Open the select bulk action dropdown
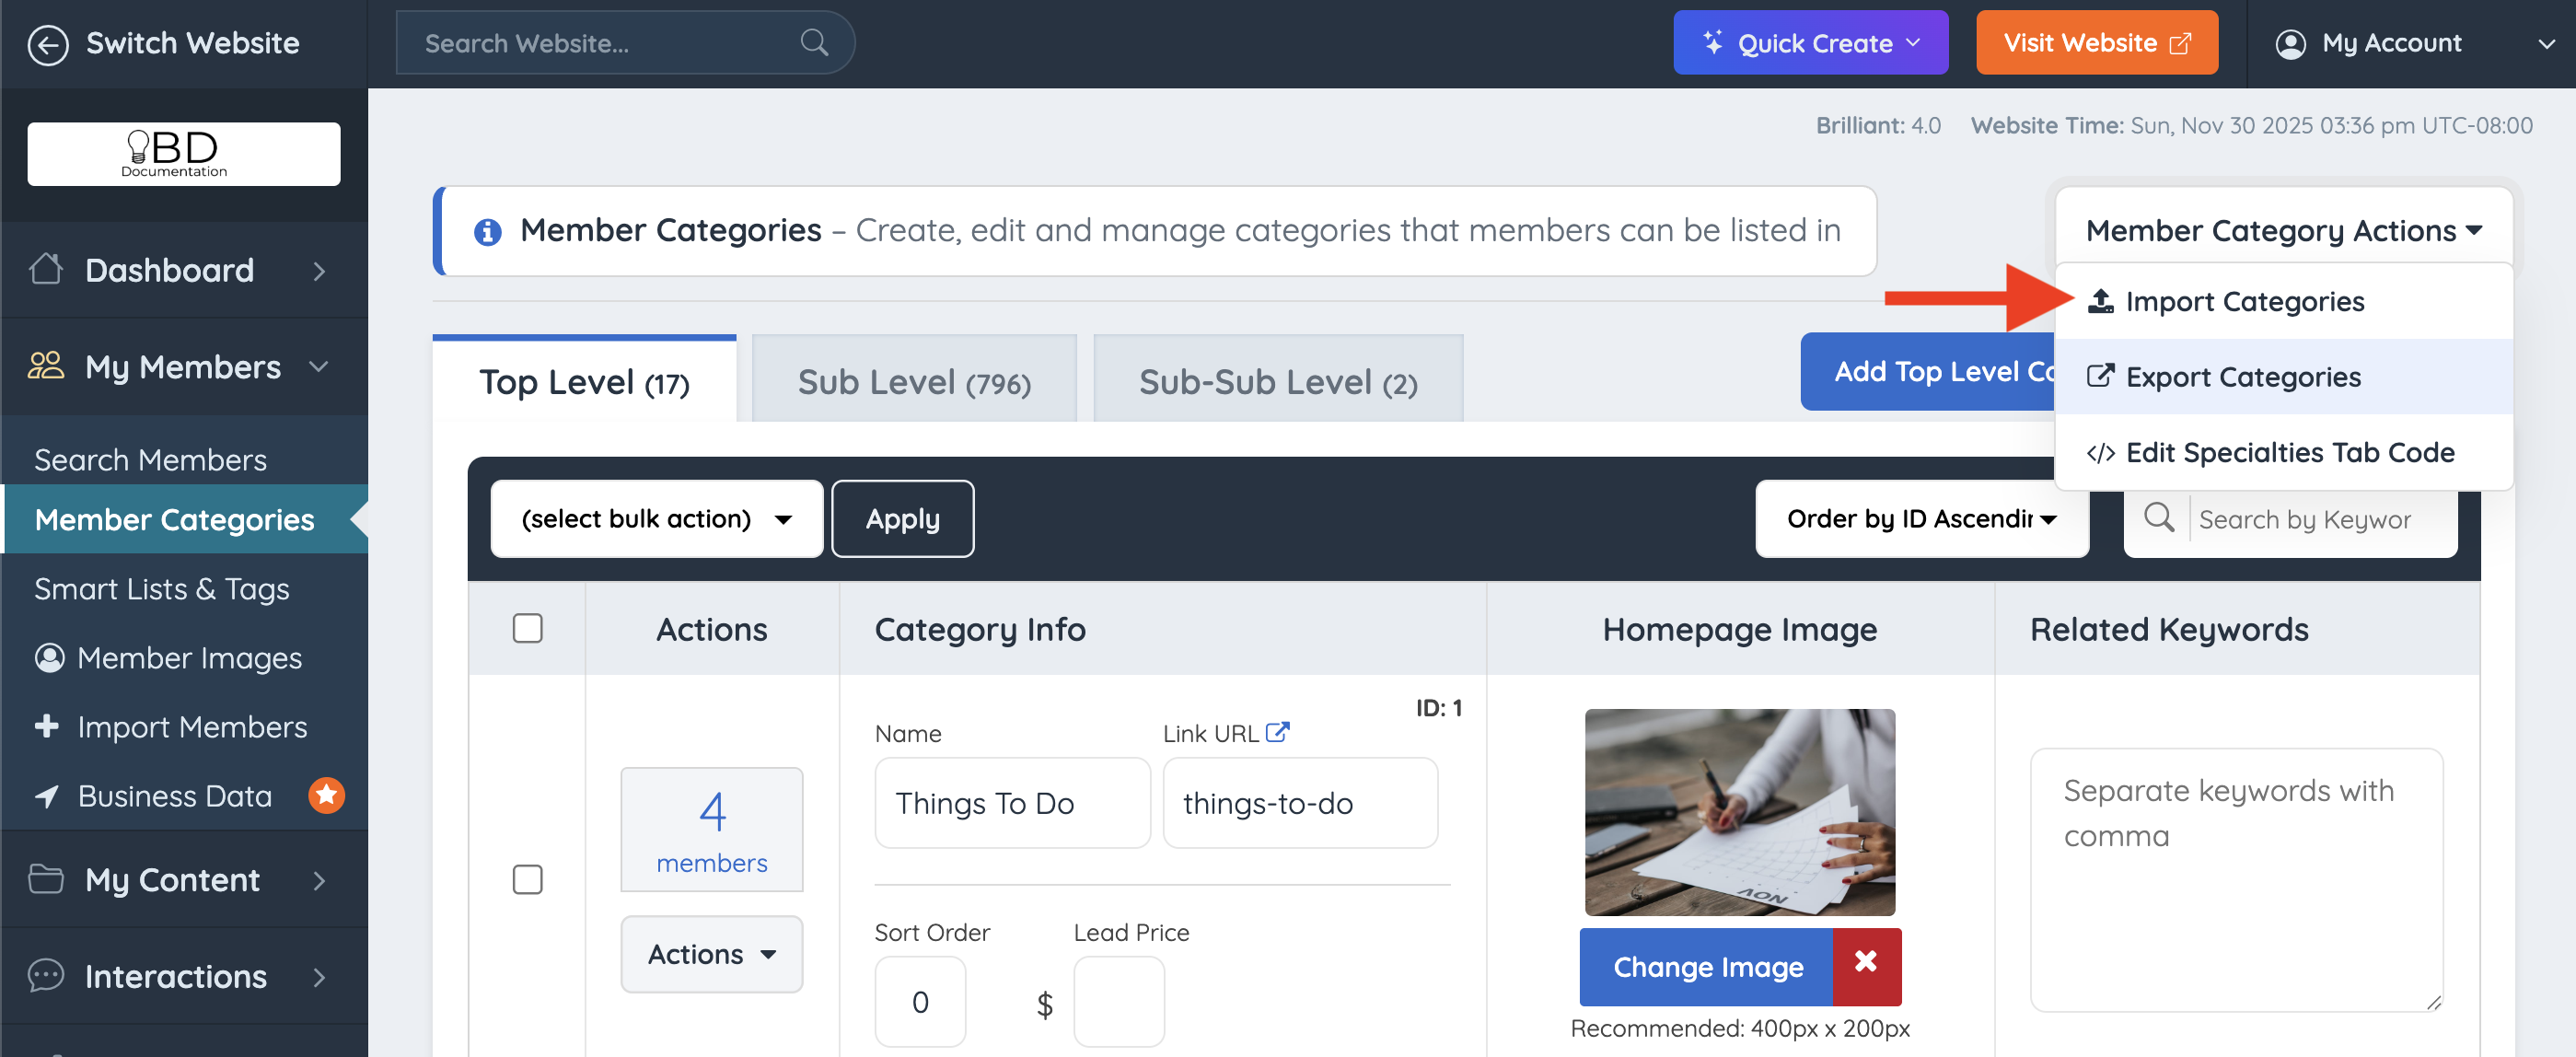Screen dimensions: 2576x1057 tap(656, 519)
